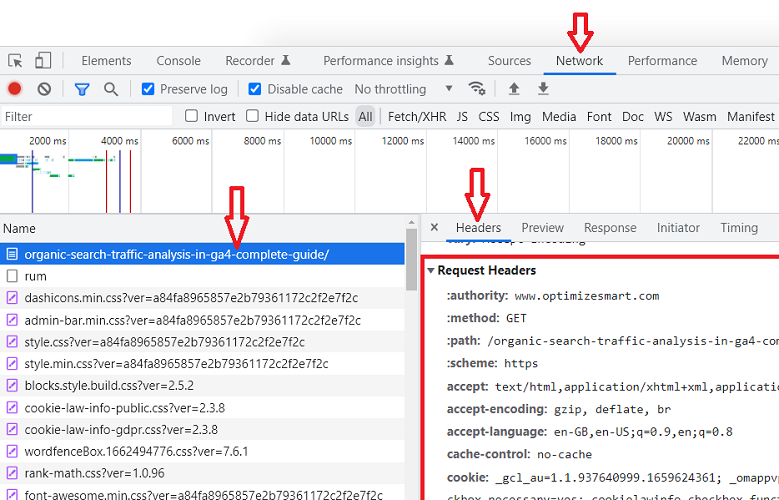Screen dimensions: 779x500
Task: Enable Hide data URLs checkbox
Action: point(252,116)
